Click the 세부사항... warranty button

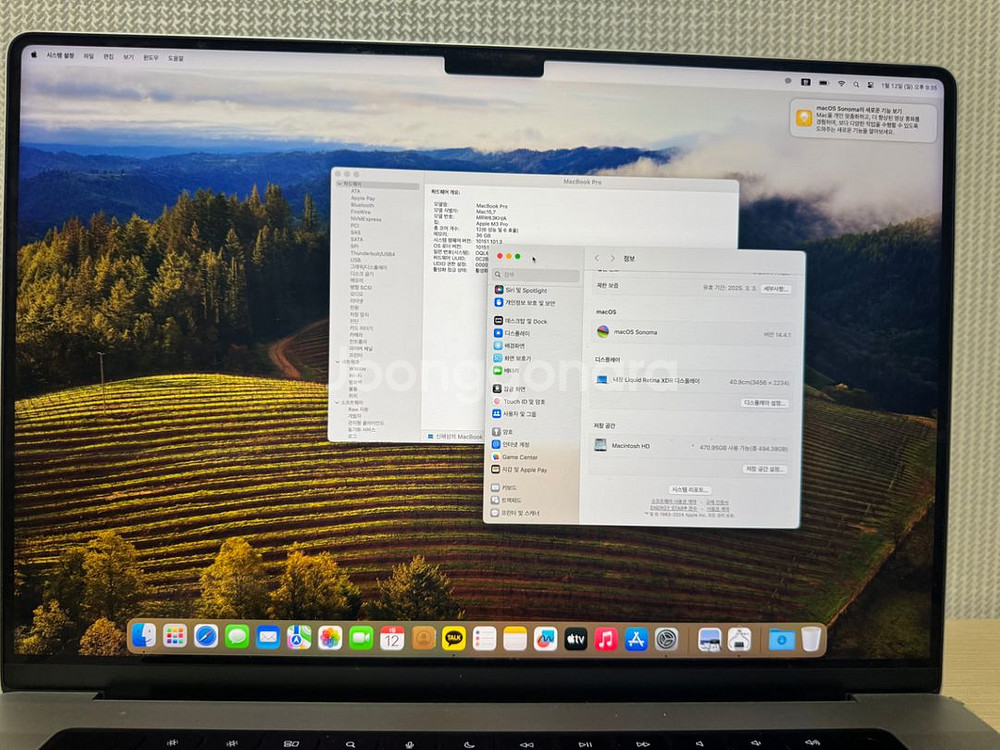pyautogui.click(x=776, y=289)
